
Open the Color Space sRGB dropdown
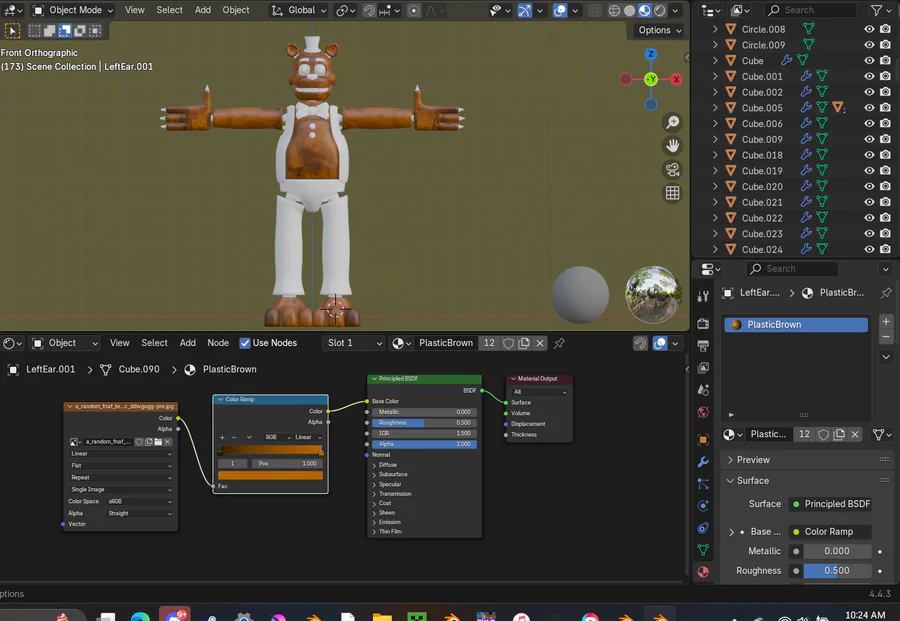pos(139,502)
